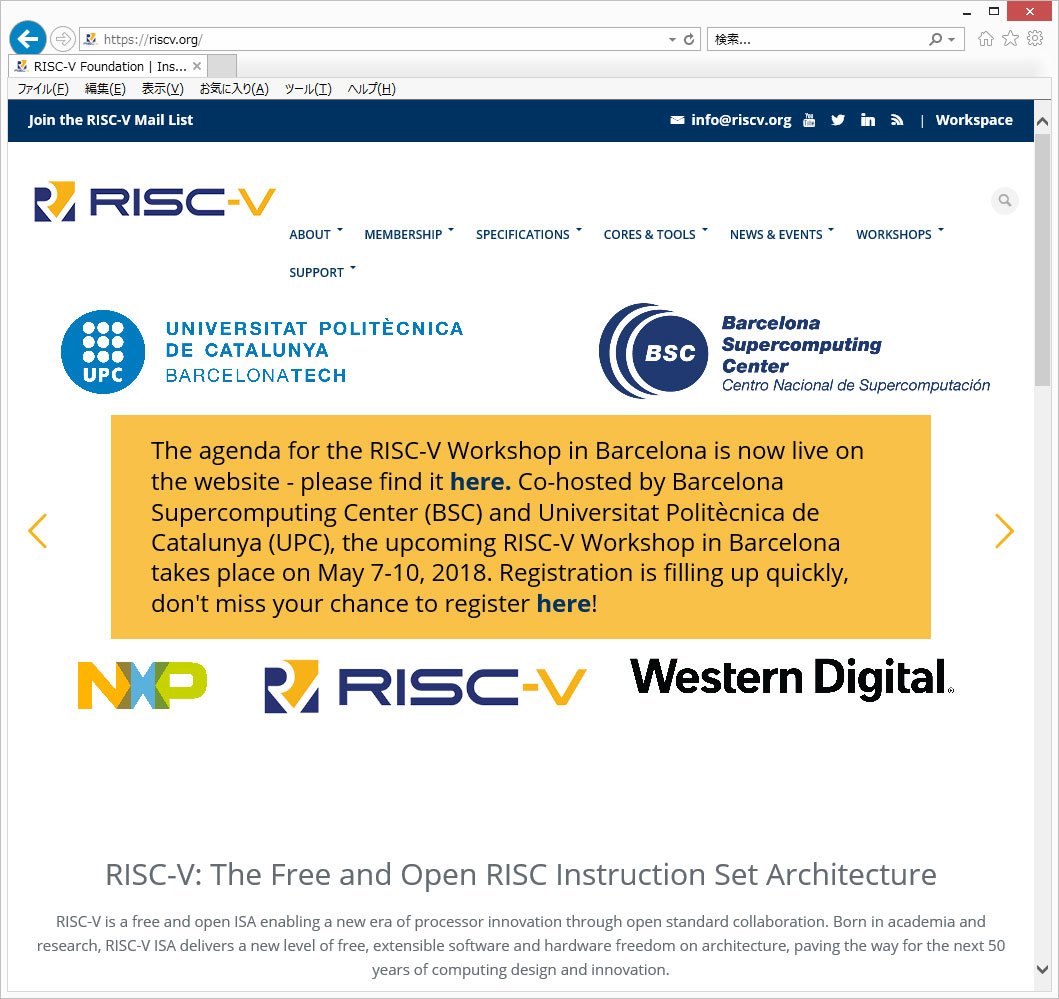Click the search magnifier in browser search box

935,39
